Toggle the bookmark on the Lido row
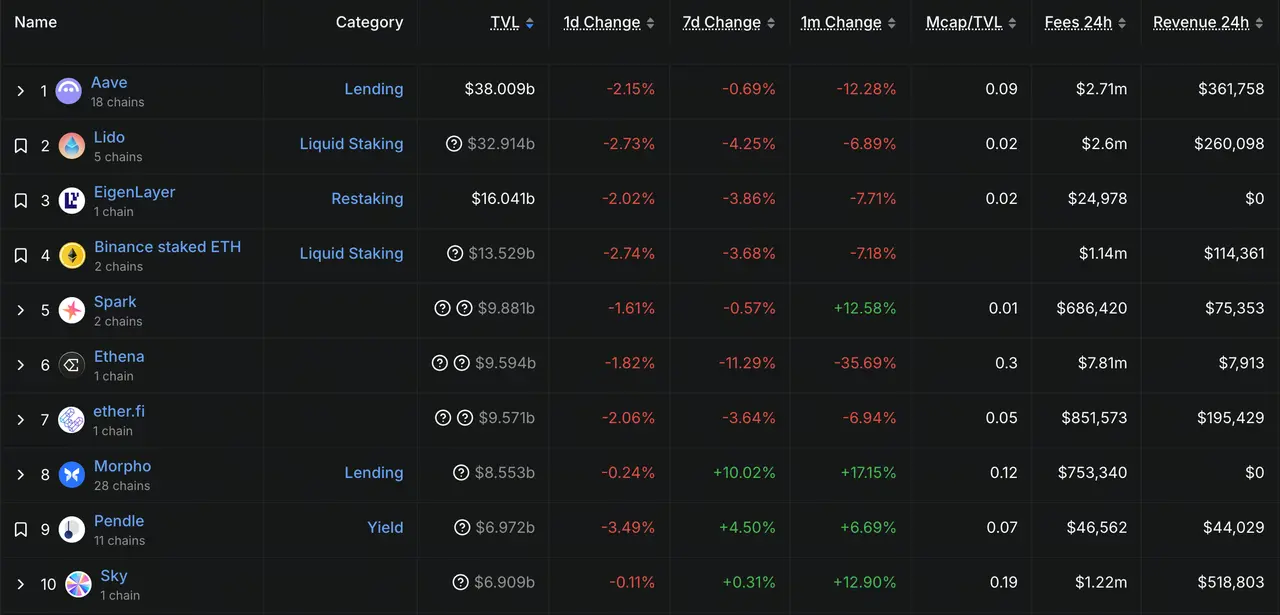Viewport: 1280px width, 615px height. [20, 145]
